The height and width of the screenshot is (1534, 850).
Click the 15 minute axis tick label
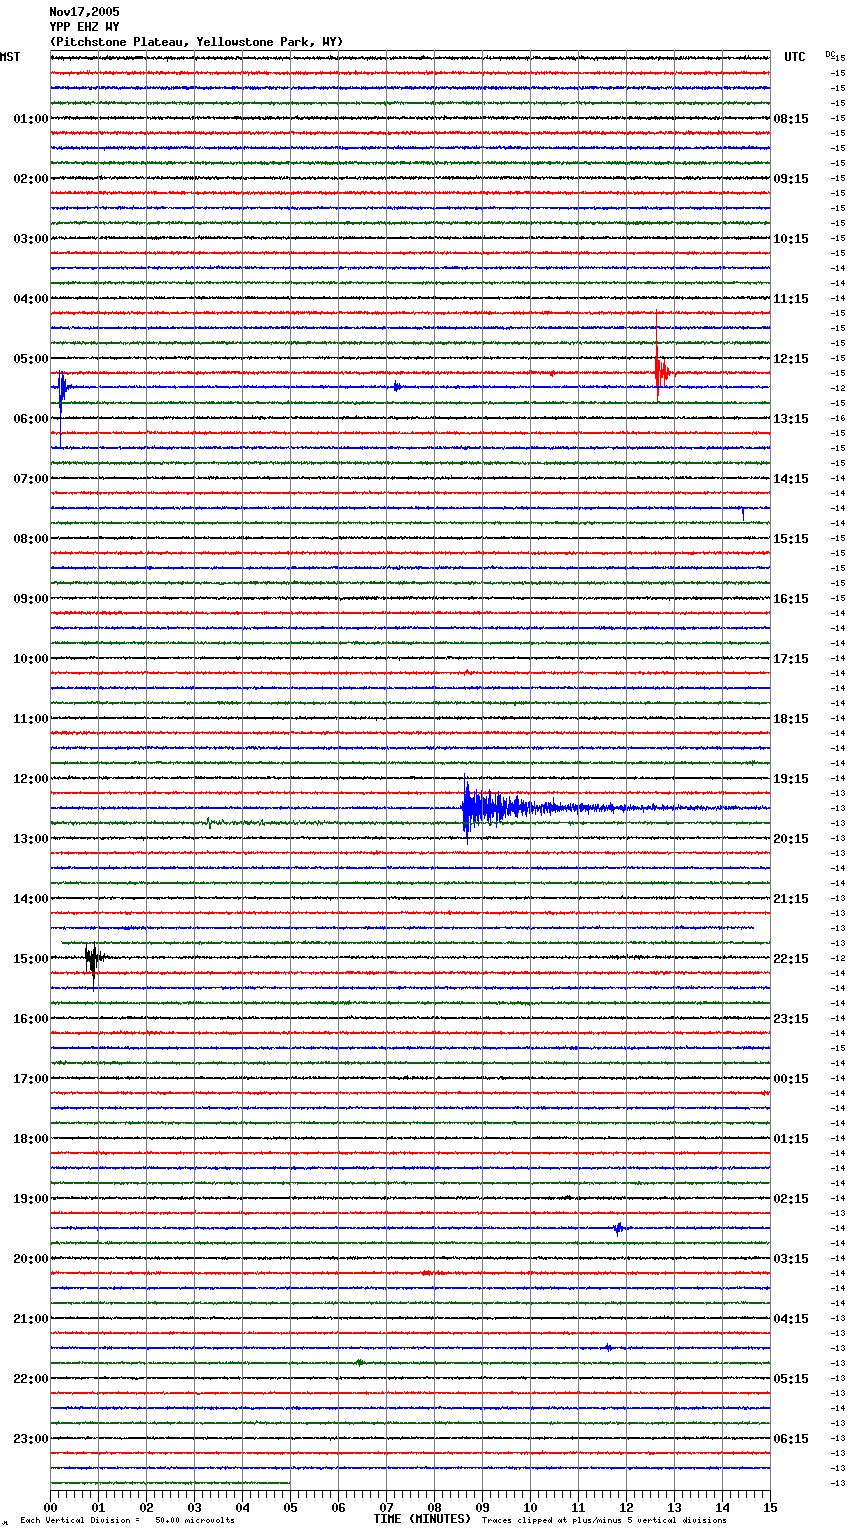[770, 1507]
